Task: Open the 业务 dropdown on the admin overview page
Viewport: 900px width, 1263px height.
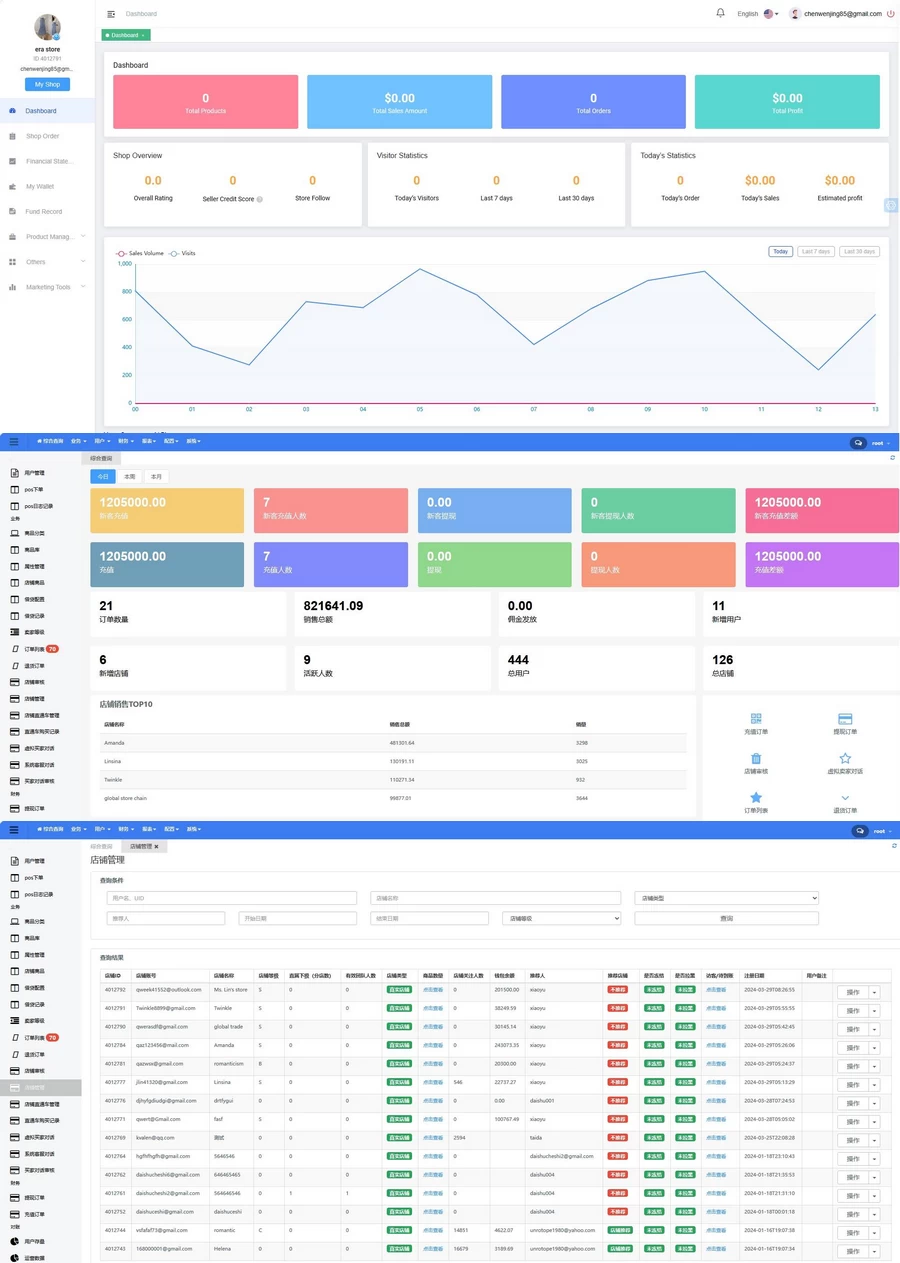Action: pyautogui.click(x=78, y=441)
